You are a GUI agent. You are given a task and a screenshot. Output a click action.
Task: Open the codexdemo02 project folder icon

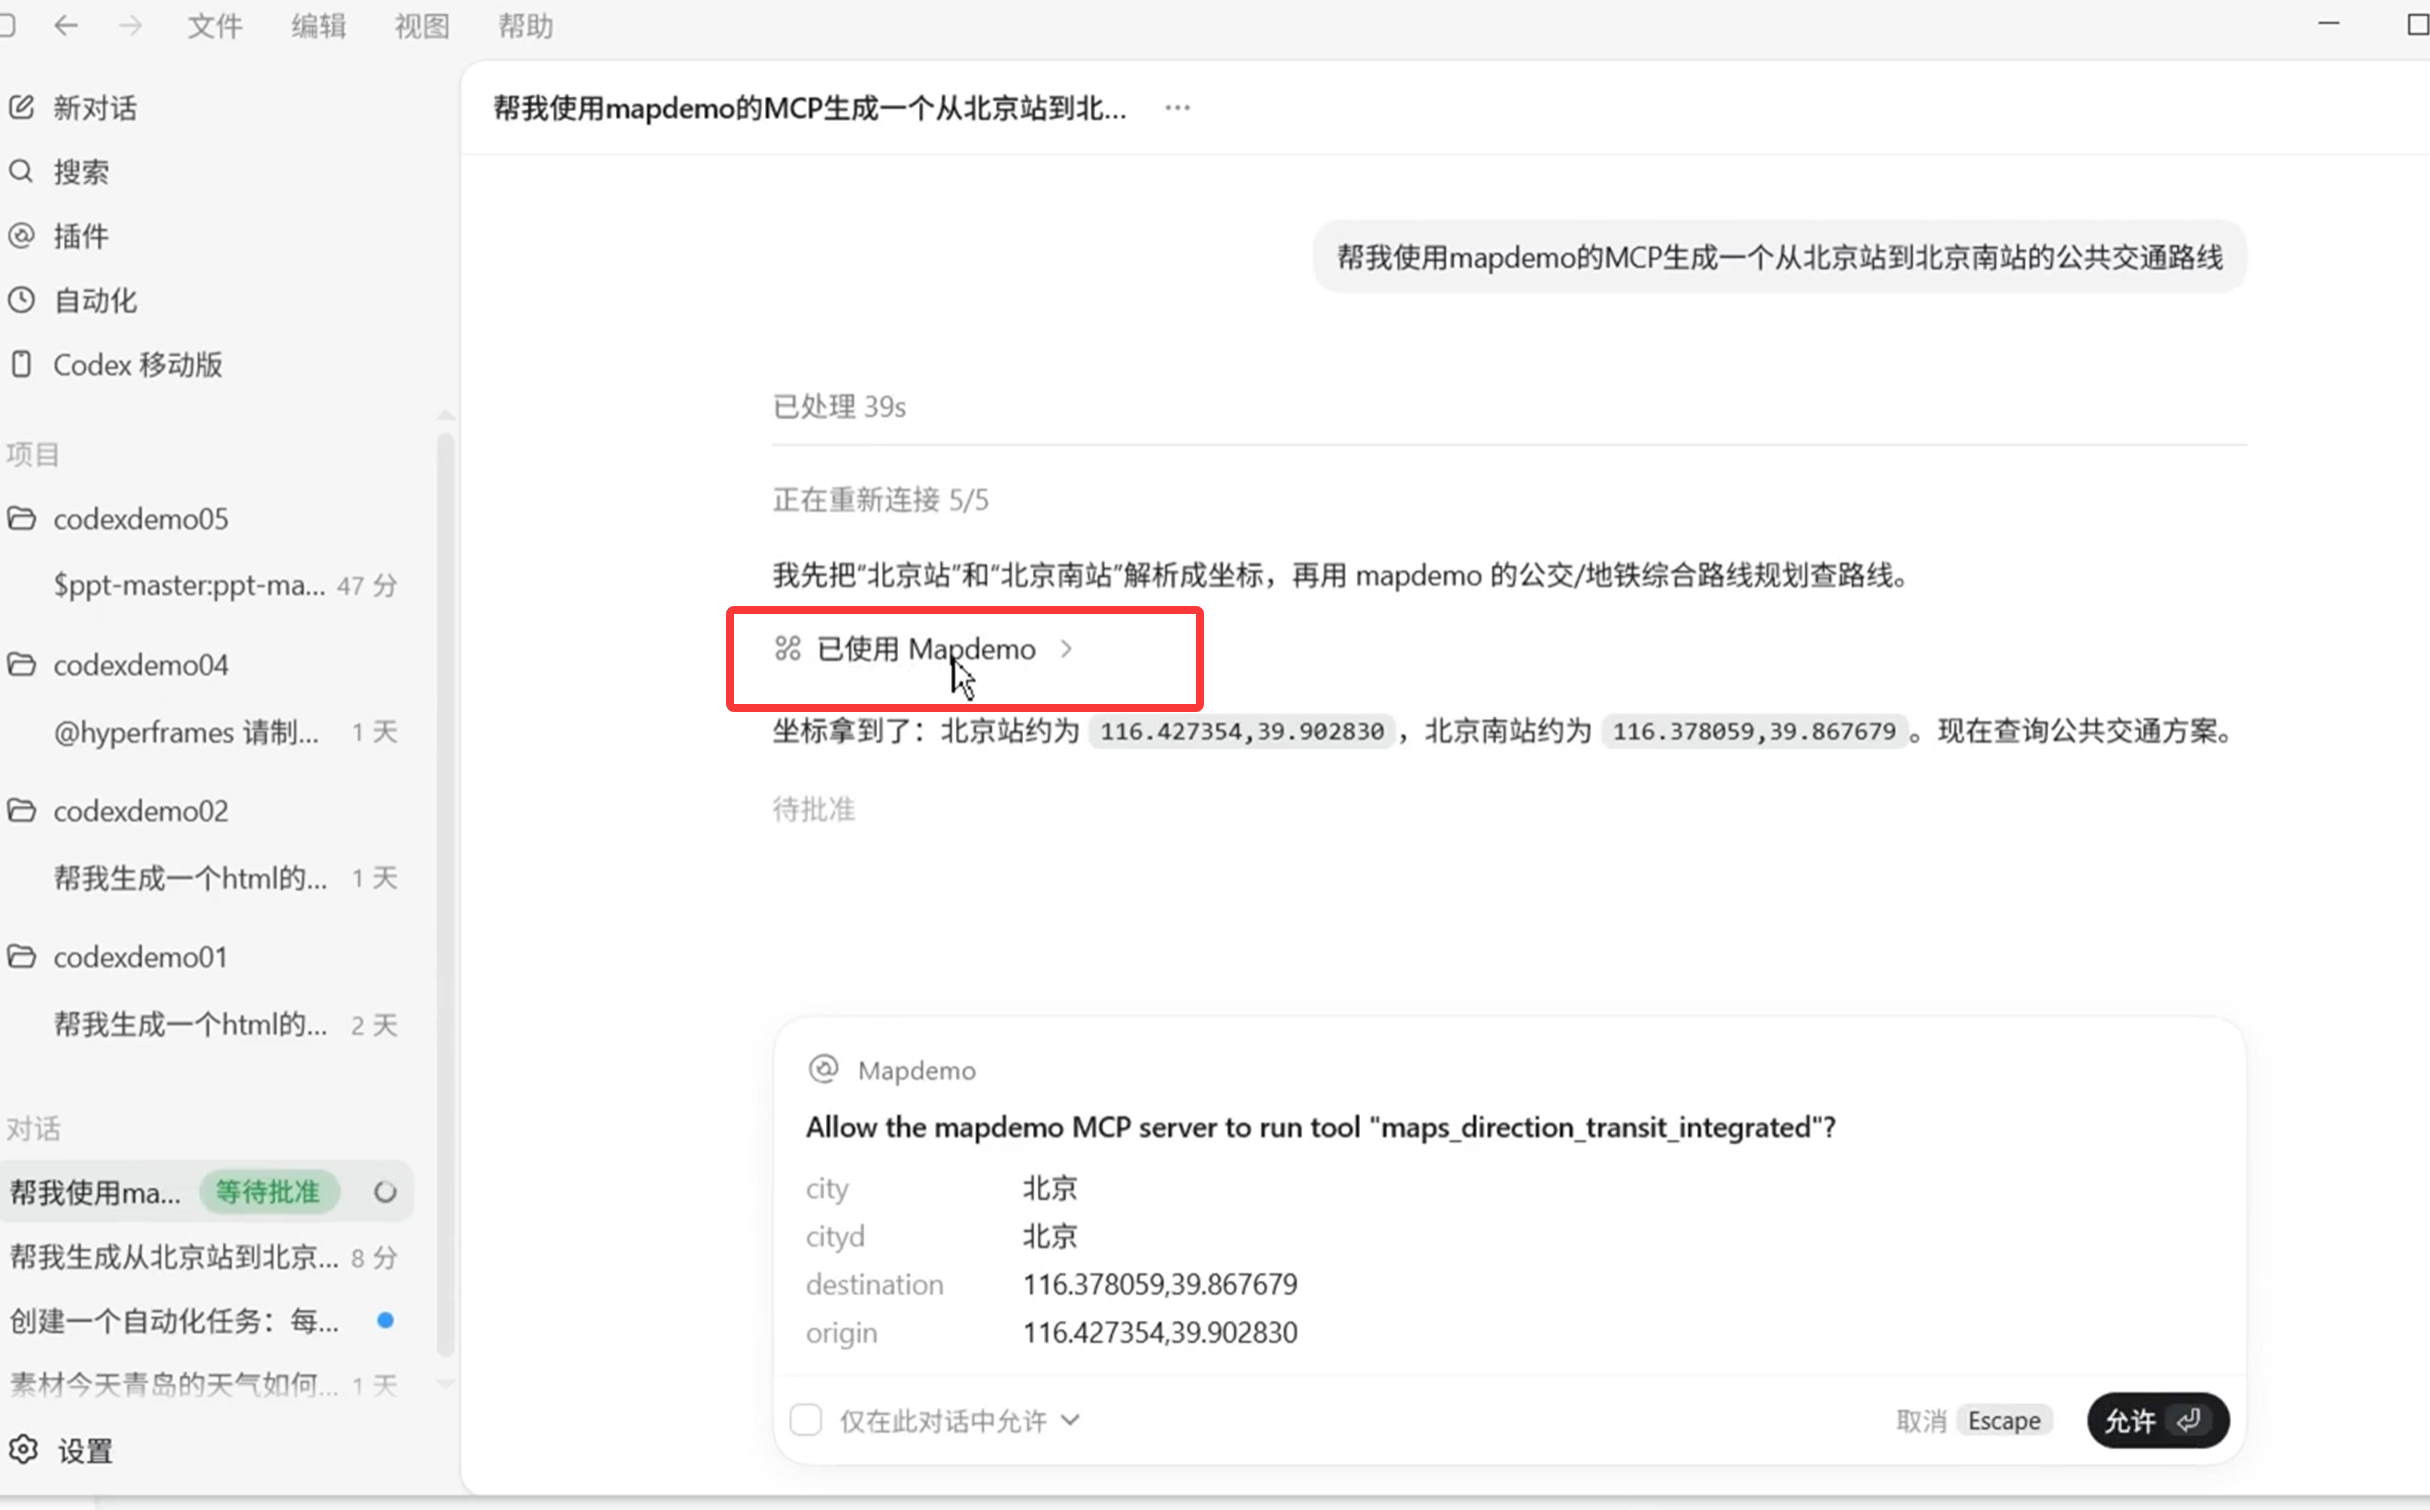point(22,810)
